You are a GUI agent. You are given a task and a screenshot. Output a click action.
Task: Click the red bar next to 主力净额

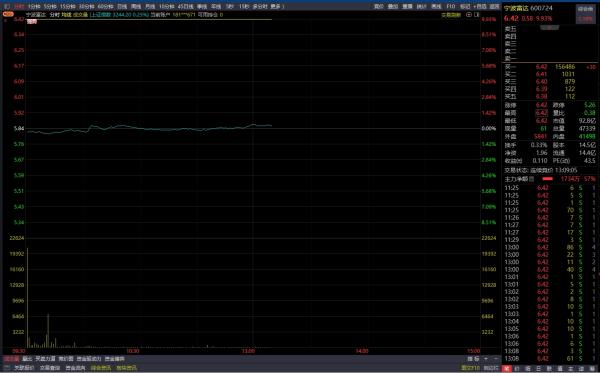click(548, 179)
